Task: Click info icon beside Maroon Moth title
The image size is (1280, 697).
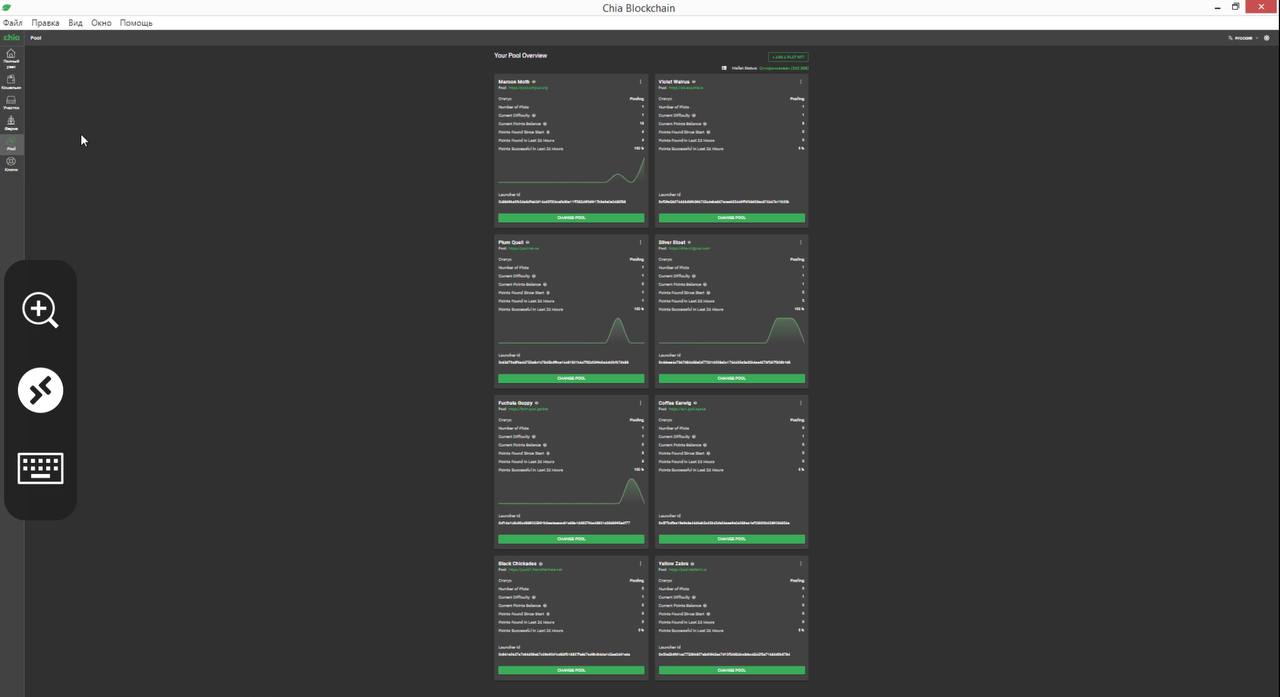Action: pyautogui.click(x=534, y=82)
